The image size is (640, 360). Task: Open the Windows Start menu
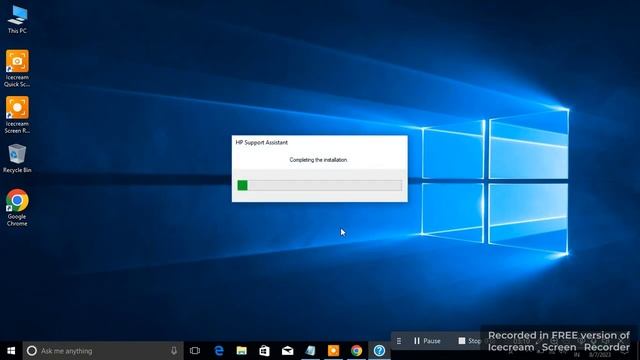click(11, 351)
